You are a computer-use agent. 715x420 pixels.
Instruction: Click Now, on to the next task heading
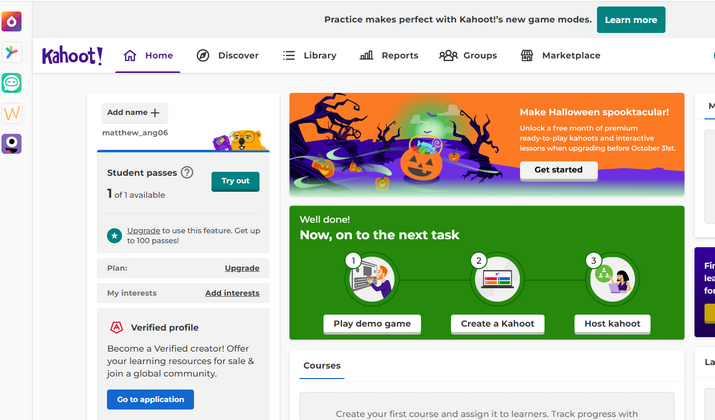[379, 235]
